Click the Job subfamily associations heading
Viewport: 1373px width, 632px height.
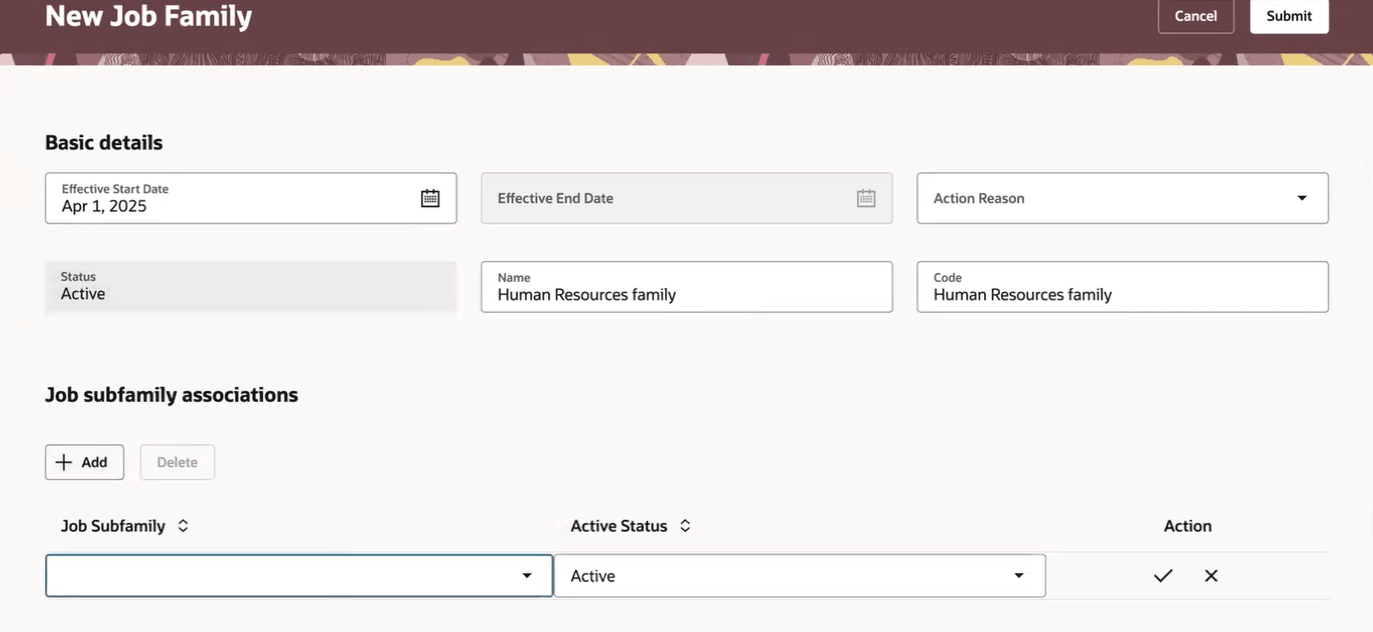172,395
